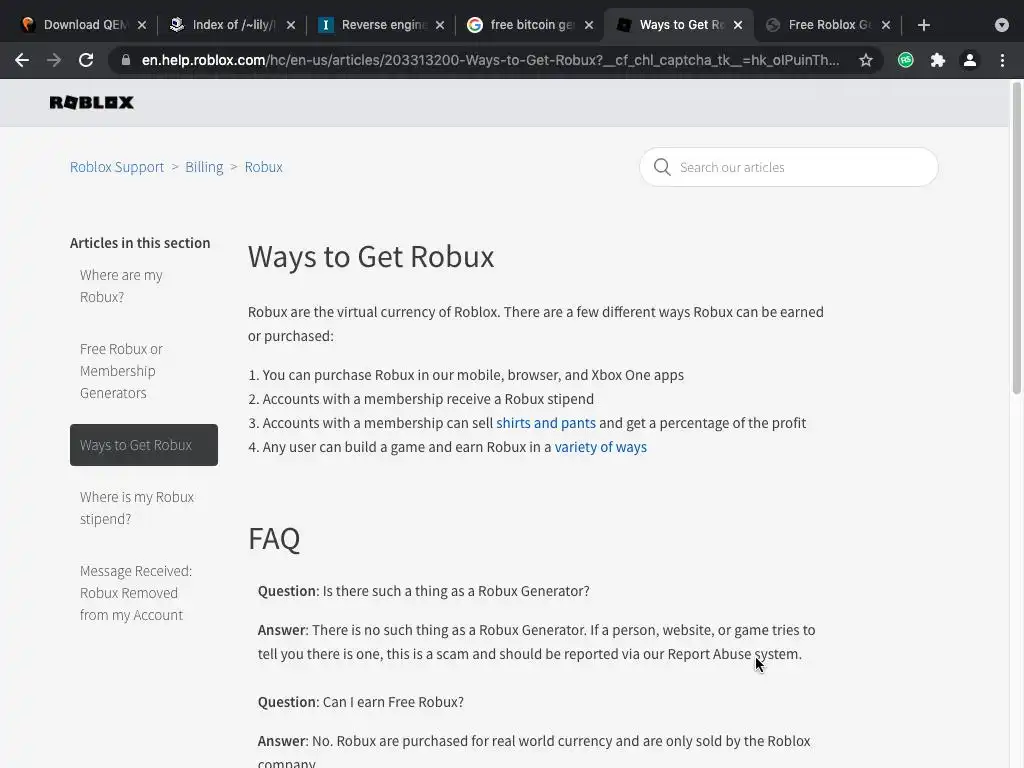Follow the 'shirts and pants' link

pos(546,423)
